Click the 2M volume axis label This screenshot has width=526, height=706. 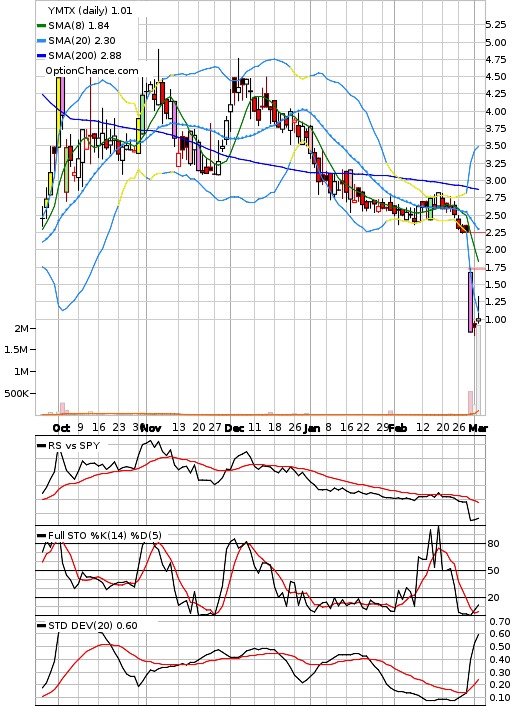click(21, 329)
